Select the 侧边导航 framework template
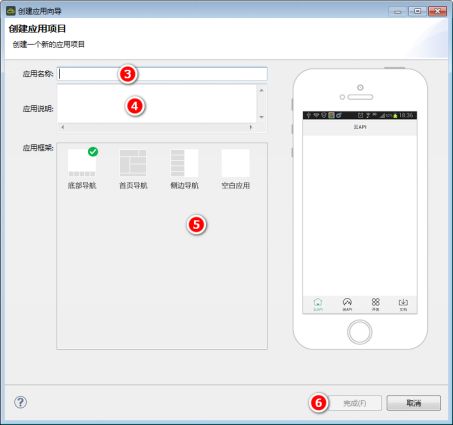Image resolution: width=453 pixels, height=425 pixels. [x=184, y=169]
